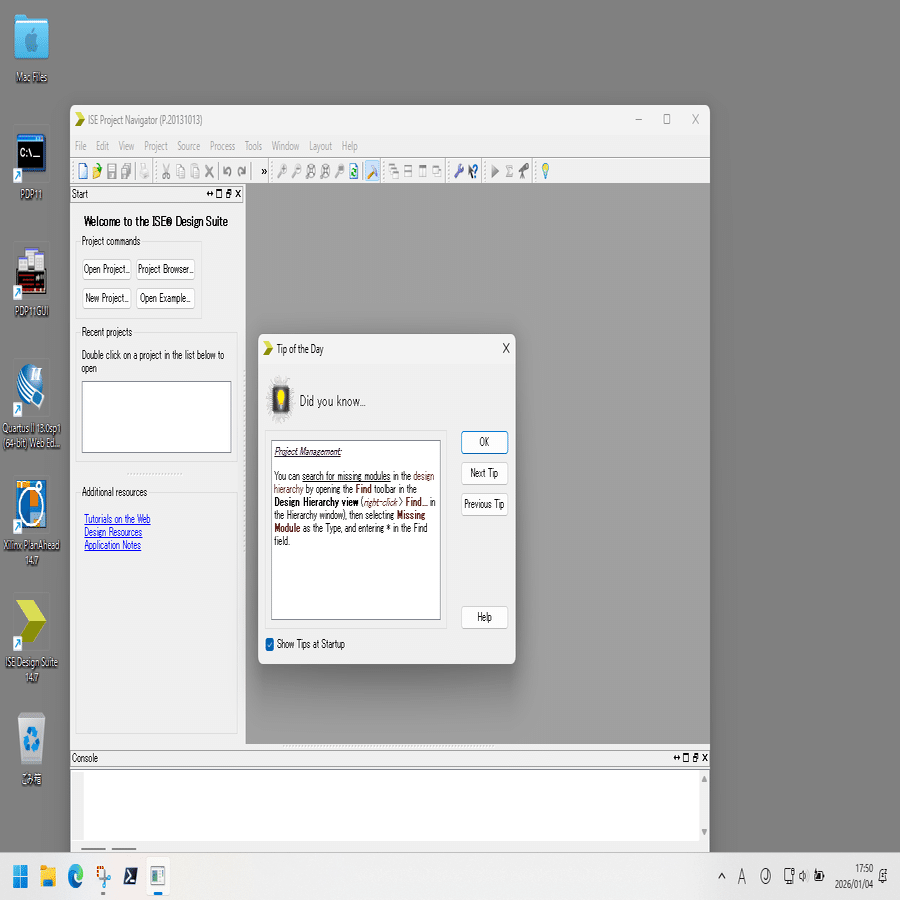Open the Tools menu

253,146
